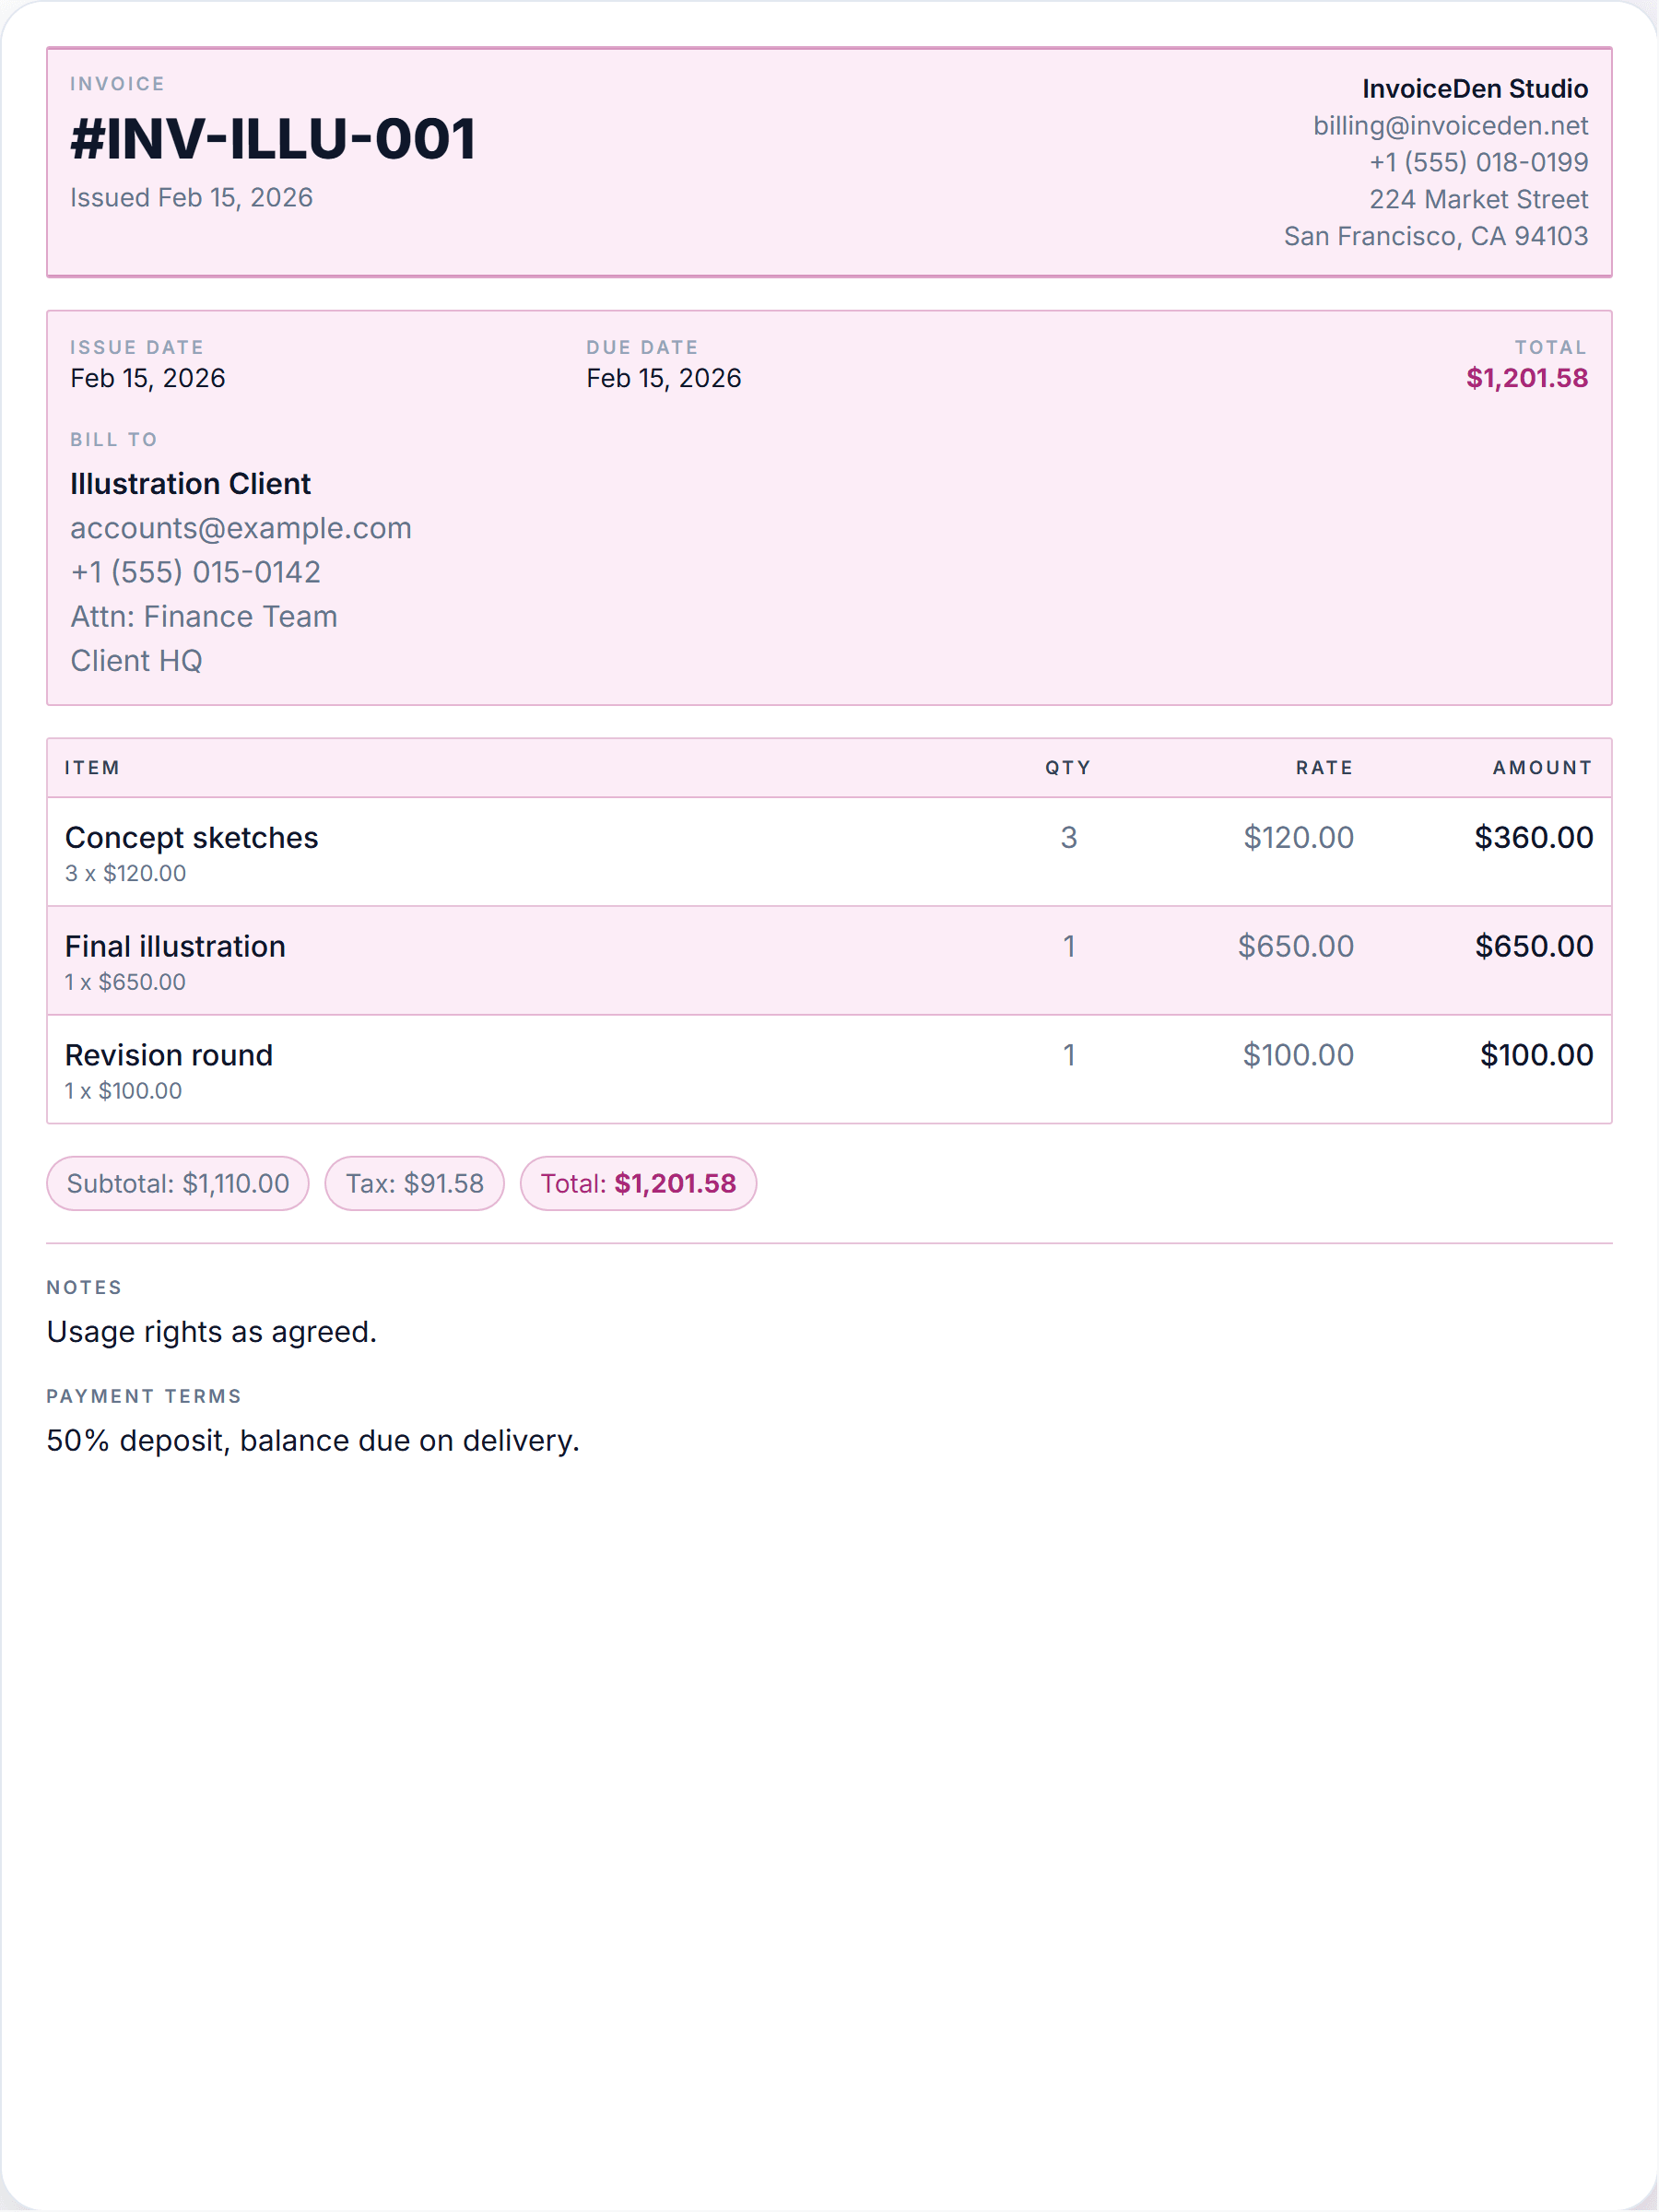Click the ITEM column header

coord(92,768)
